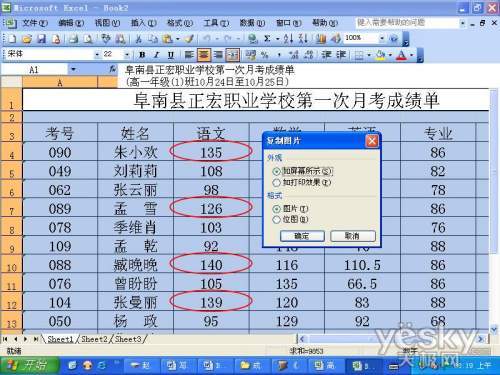This screenshot has width=500, height=375.
Task: Click the Spelling check icon
Action: click(x=106, y=39)
